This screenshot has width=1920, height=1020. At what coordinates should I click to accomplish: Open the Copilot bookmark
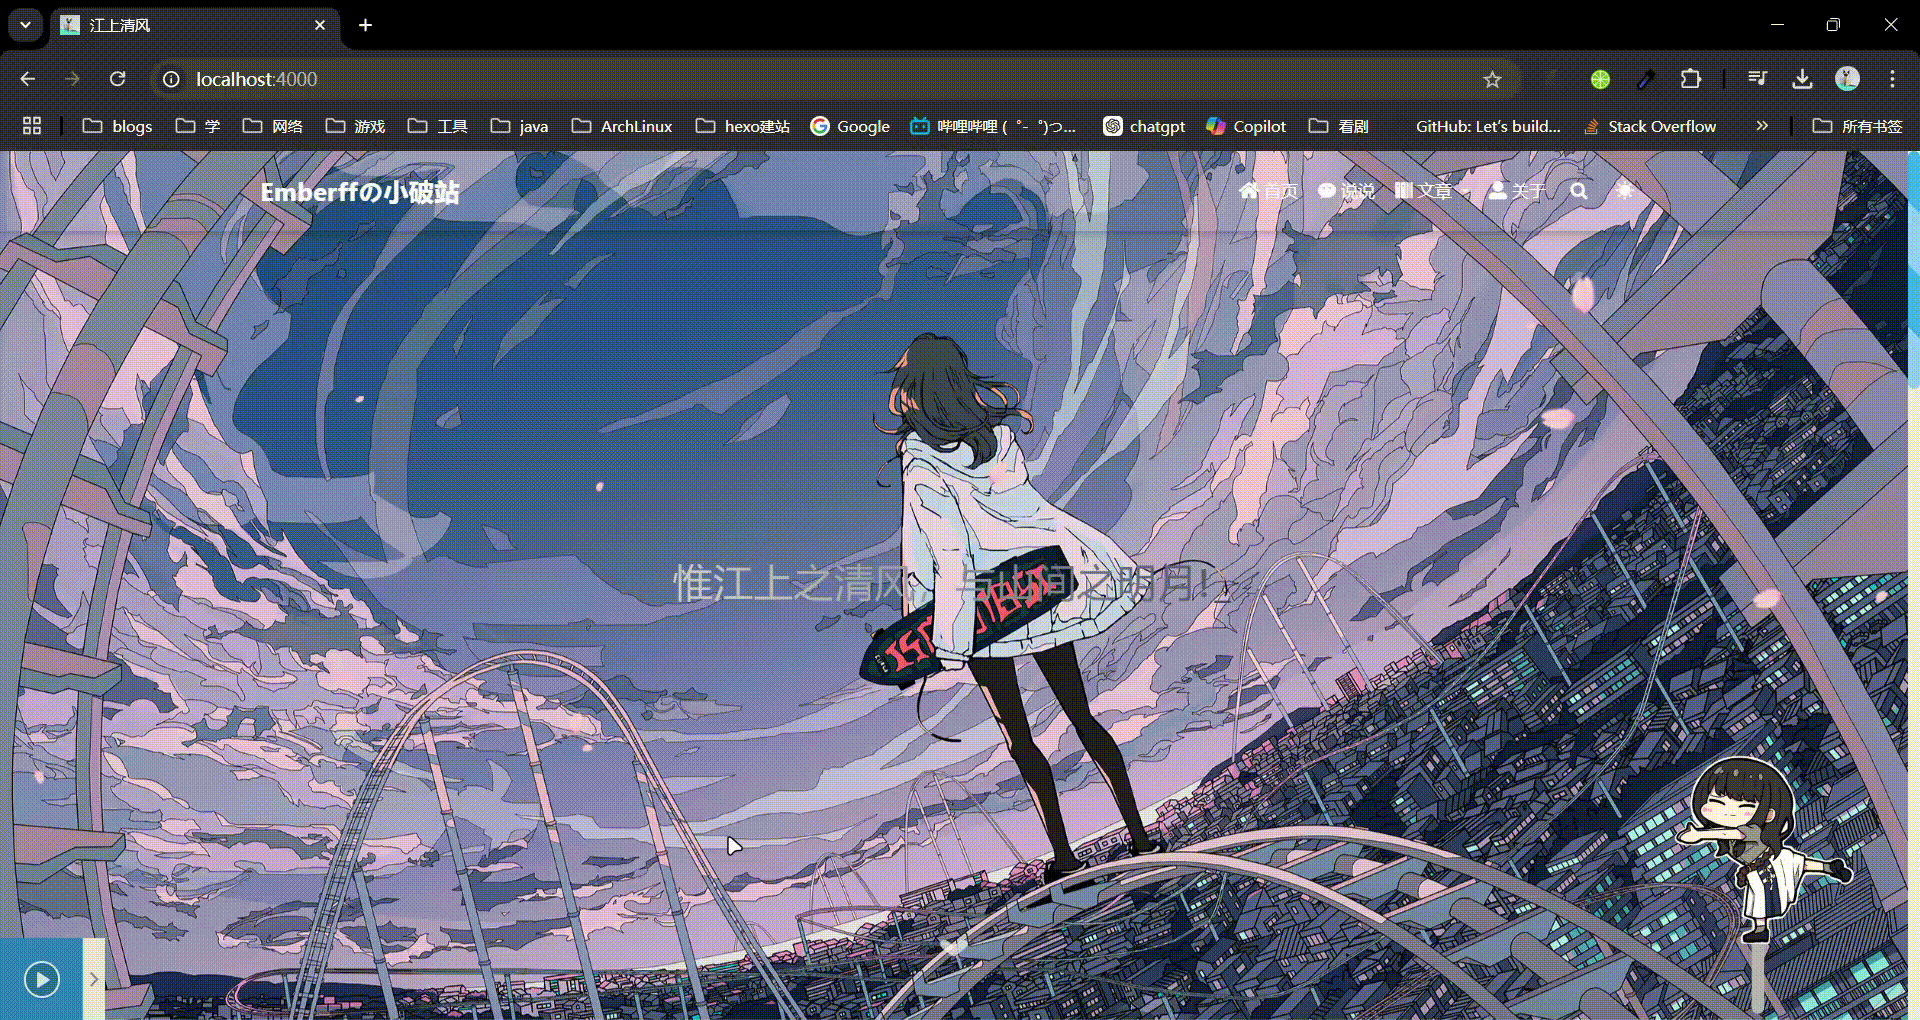pyautogui.click(x=1246, y=126)
